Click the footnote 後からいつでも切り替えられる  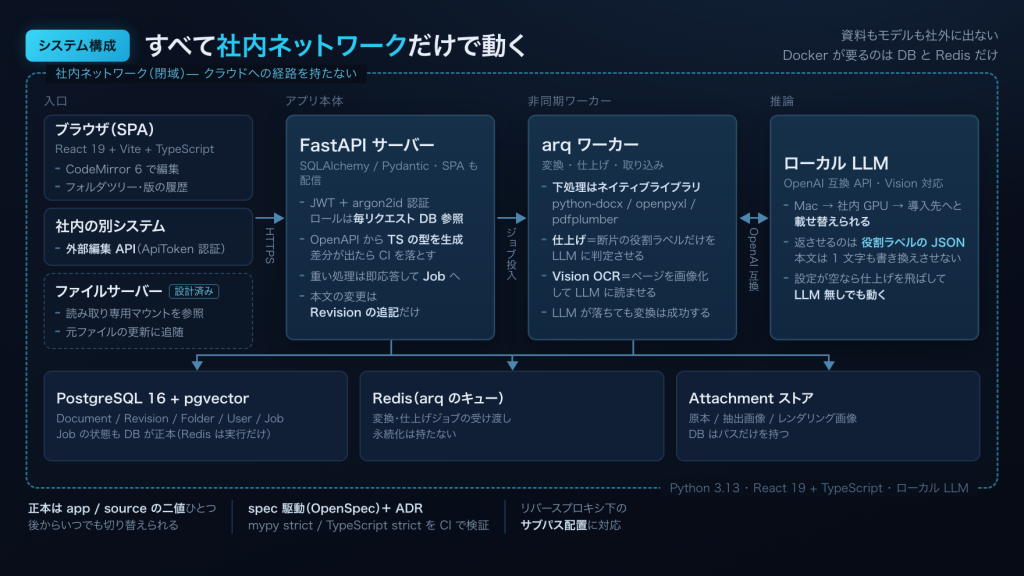point(103,525)
